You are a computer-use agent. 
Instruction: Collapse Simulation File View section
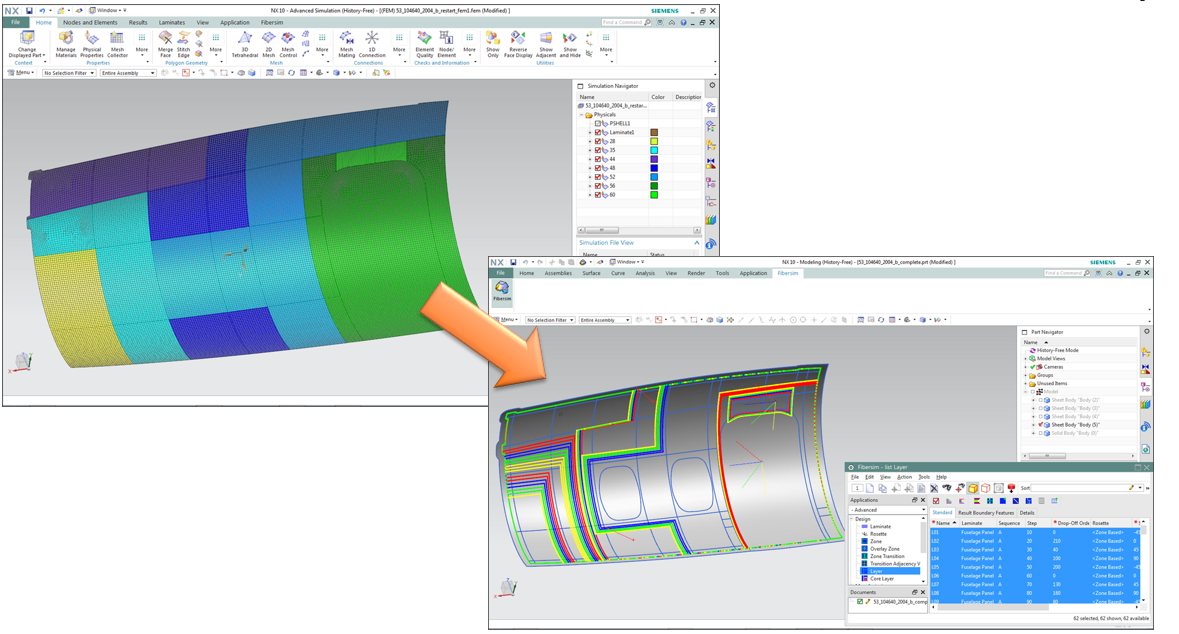click(696, 243)
